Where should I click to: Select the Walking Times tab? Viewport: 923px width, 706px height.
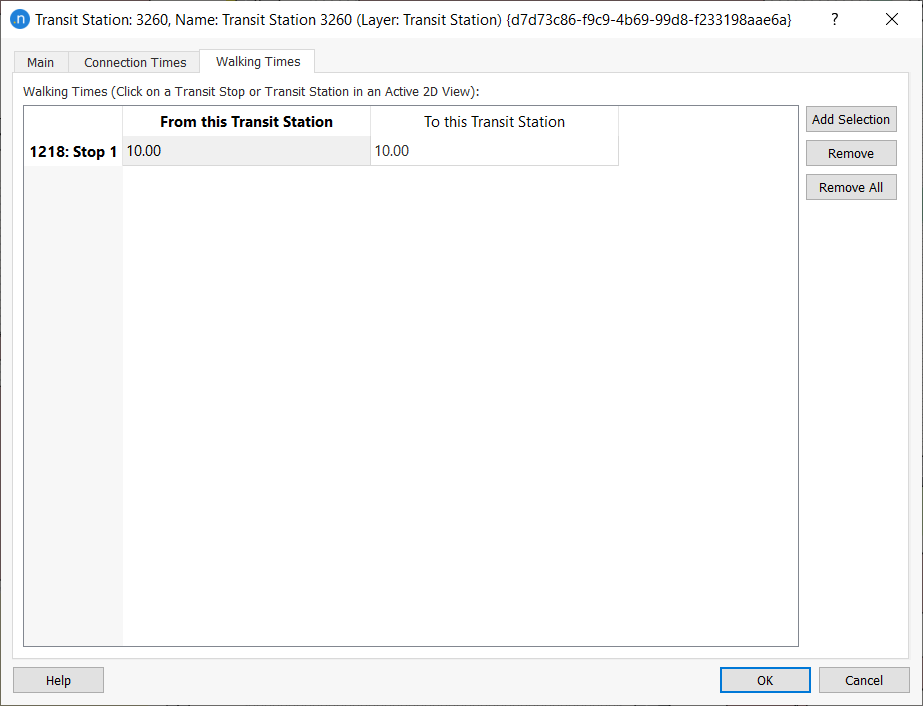[x=256, y=61]
